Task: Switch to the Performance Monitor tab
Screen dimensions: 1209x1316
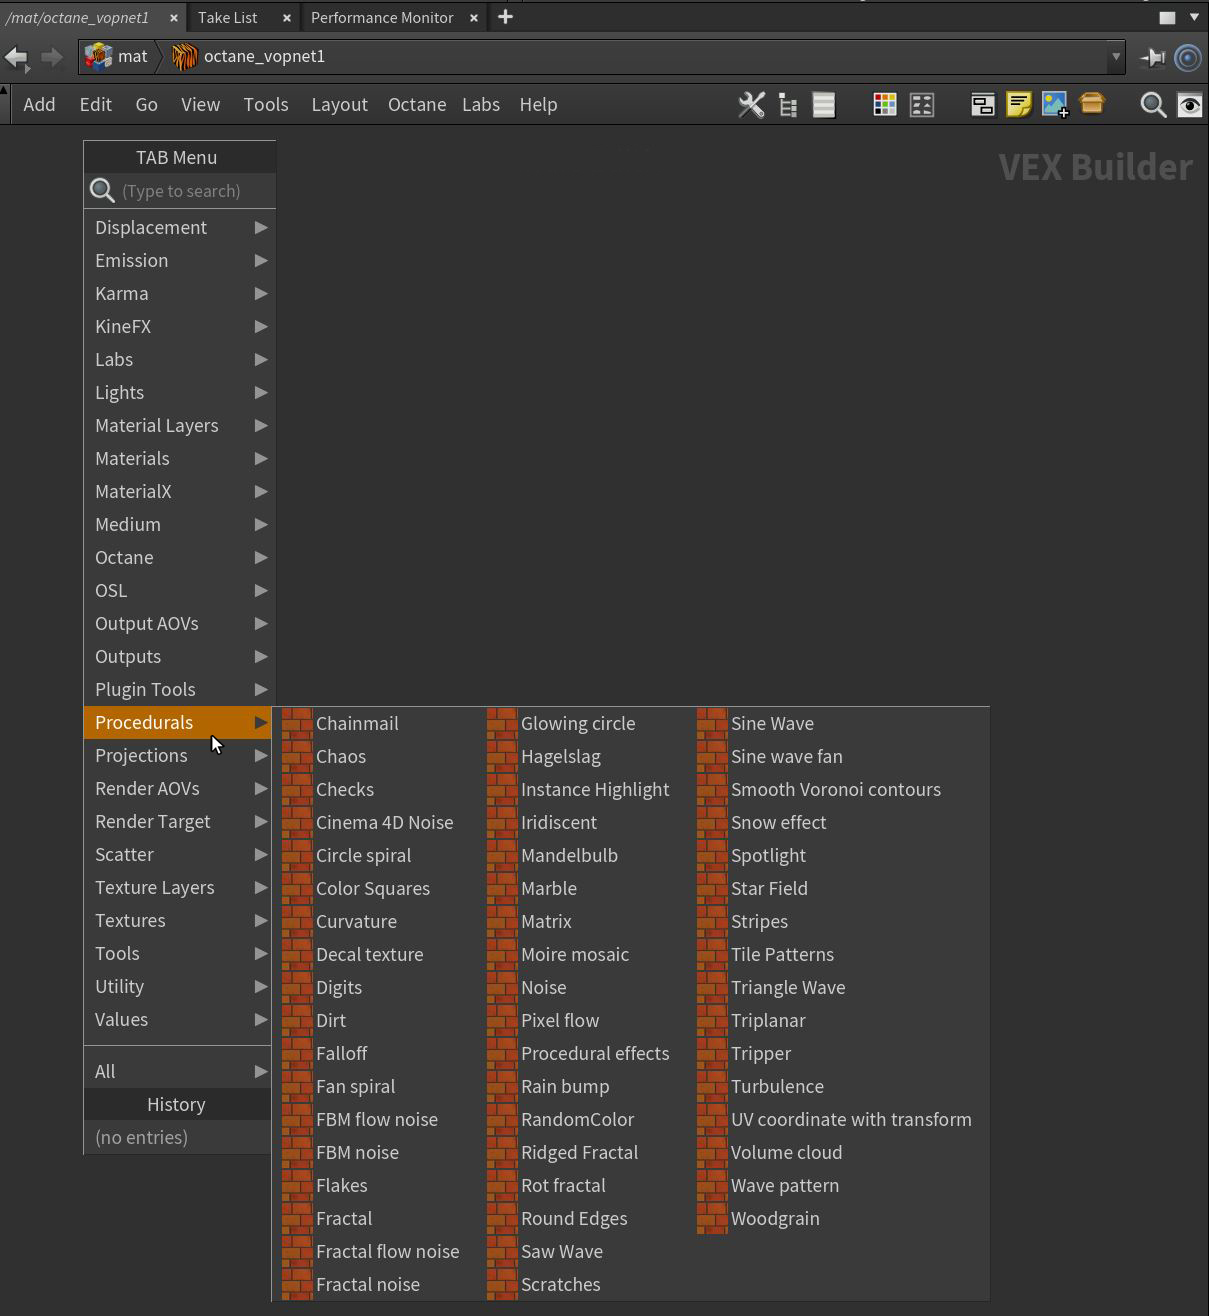Action: (382, 17)
